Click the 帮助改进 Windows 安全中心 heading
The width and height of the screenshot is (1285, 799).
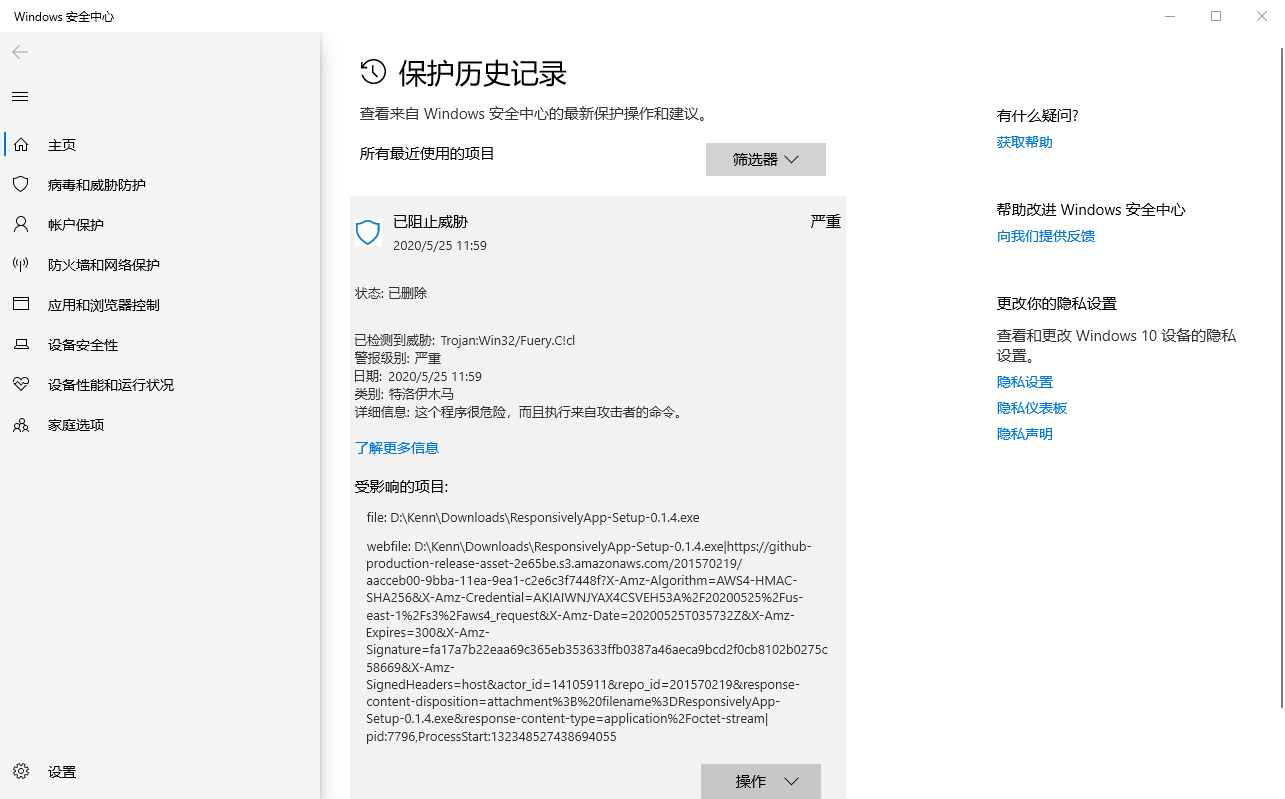(x=1091, y=209)
